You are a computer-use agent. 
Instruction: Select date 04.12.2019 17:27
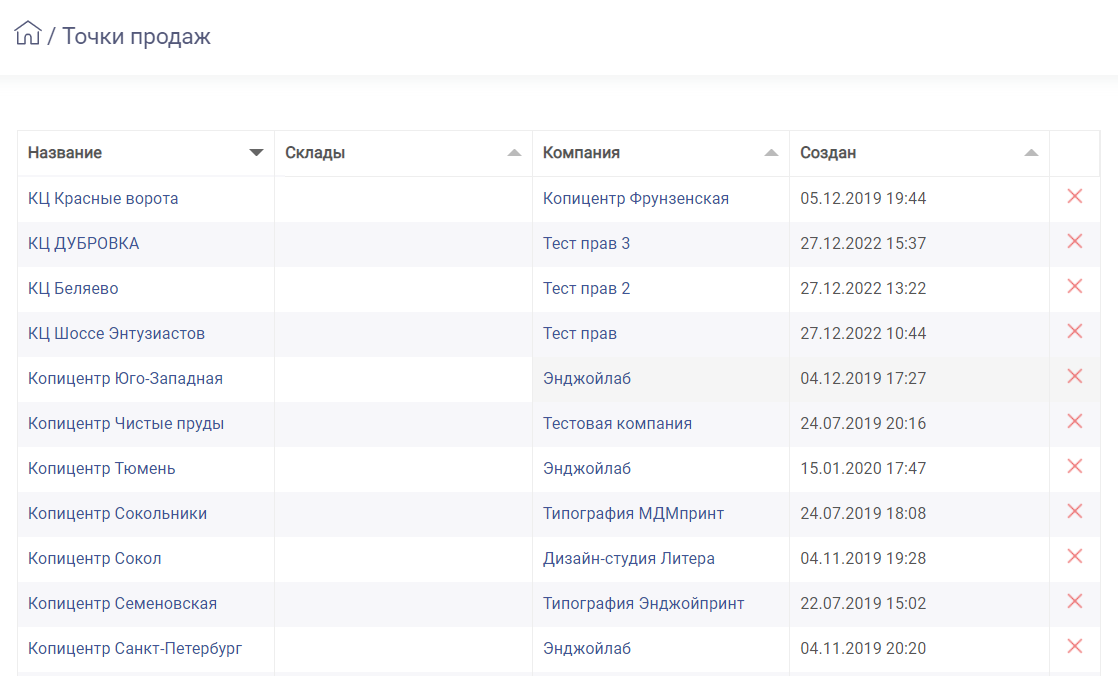(863, 378)
